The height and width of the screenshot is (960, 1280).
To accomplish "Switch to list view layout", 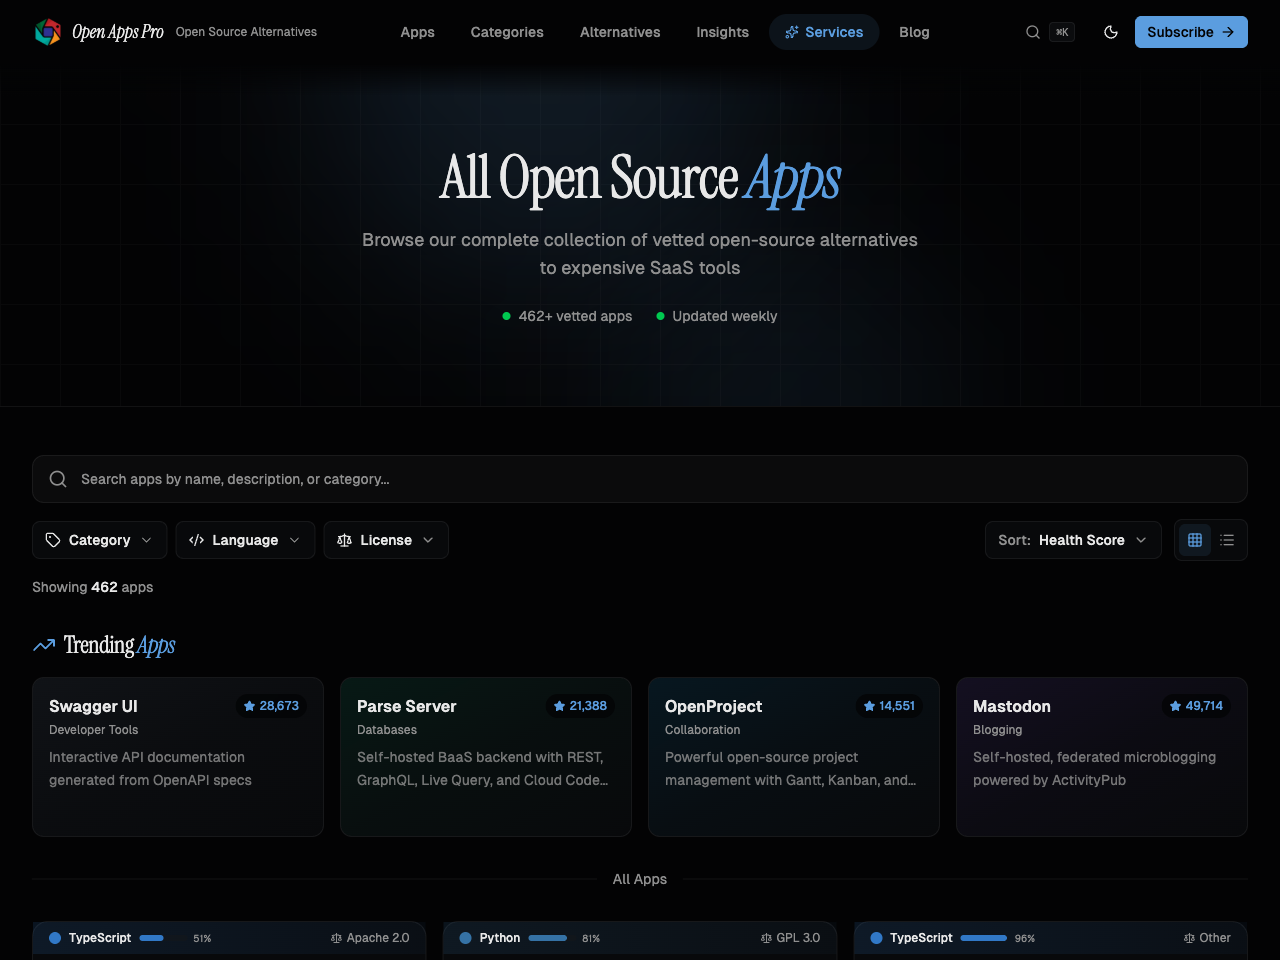I will [x=1227, y=540].
